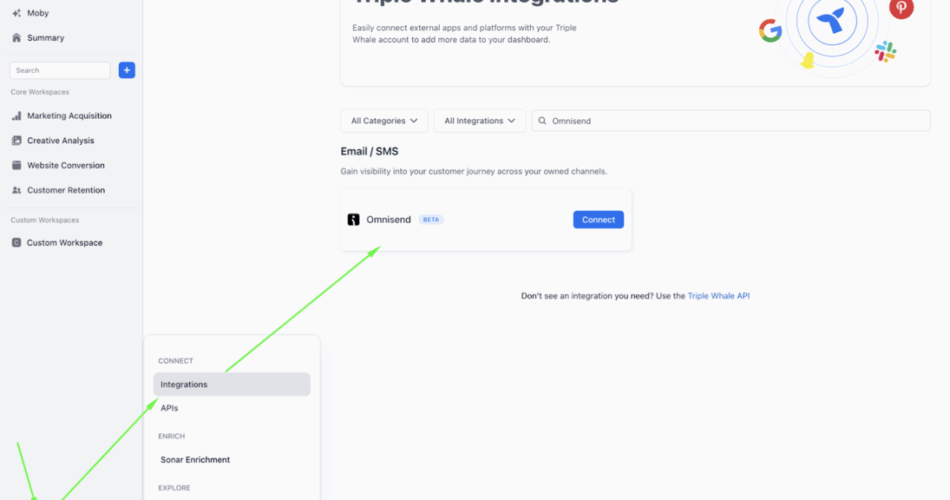Click the Moby sparkle icon

16,13
